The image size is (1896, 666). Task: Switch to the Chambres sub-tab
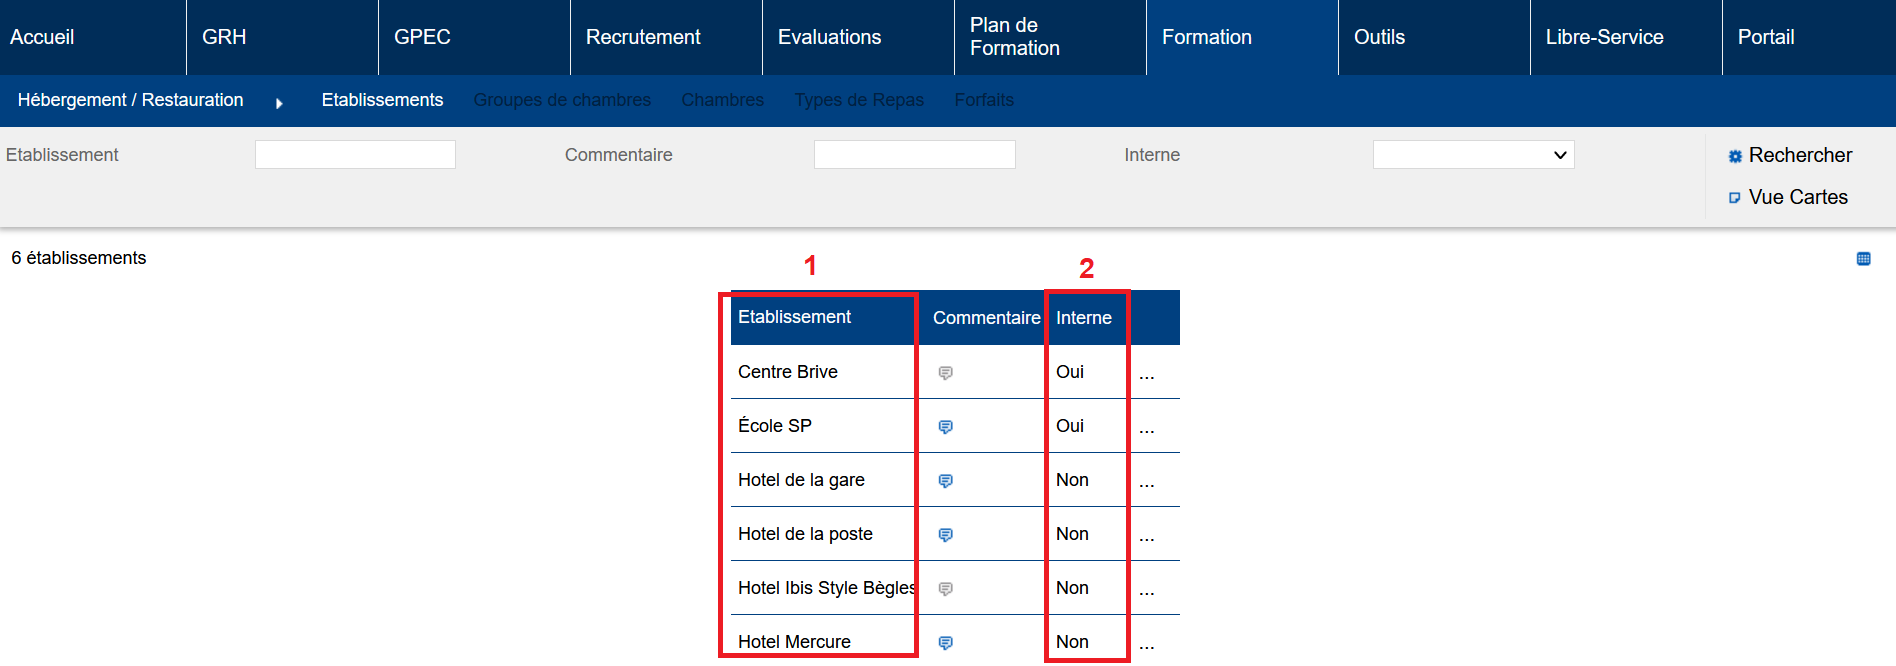(722, 100)
